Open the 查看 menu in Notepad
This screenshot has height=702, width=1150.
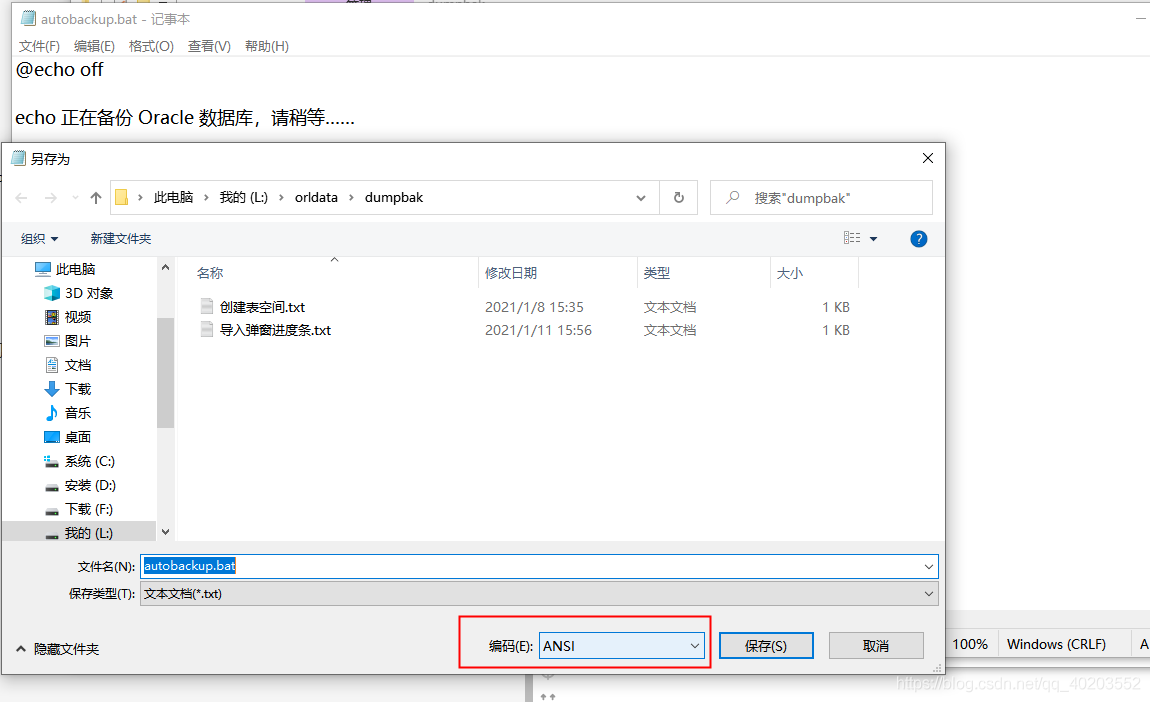(209, 45)
